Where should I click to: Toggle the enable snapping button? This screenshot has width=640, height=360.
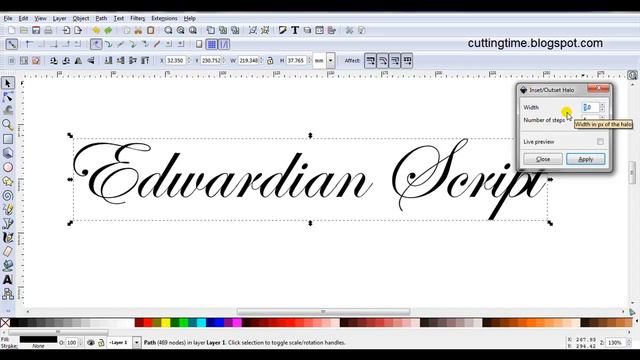point(12,44)
